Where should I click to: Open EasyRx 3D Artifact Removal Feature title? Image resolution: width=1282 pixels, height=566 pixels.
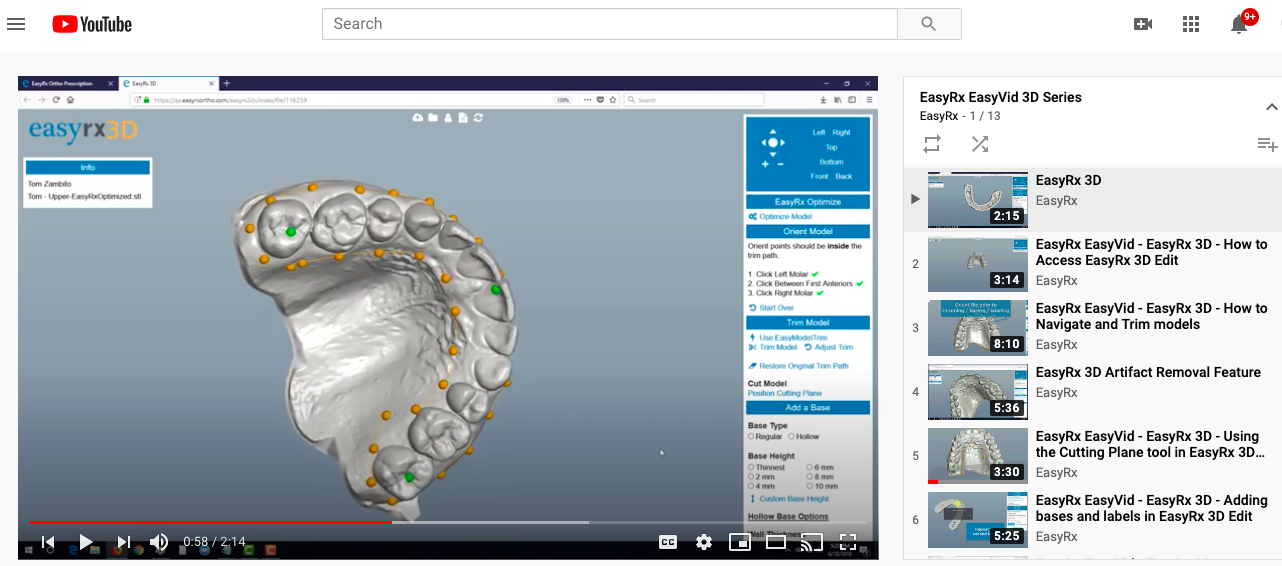pos(1148,372)
